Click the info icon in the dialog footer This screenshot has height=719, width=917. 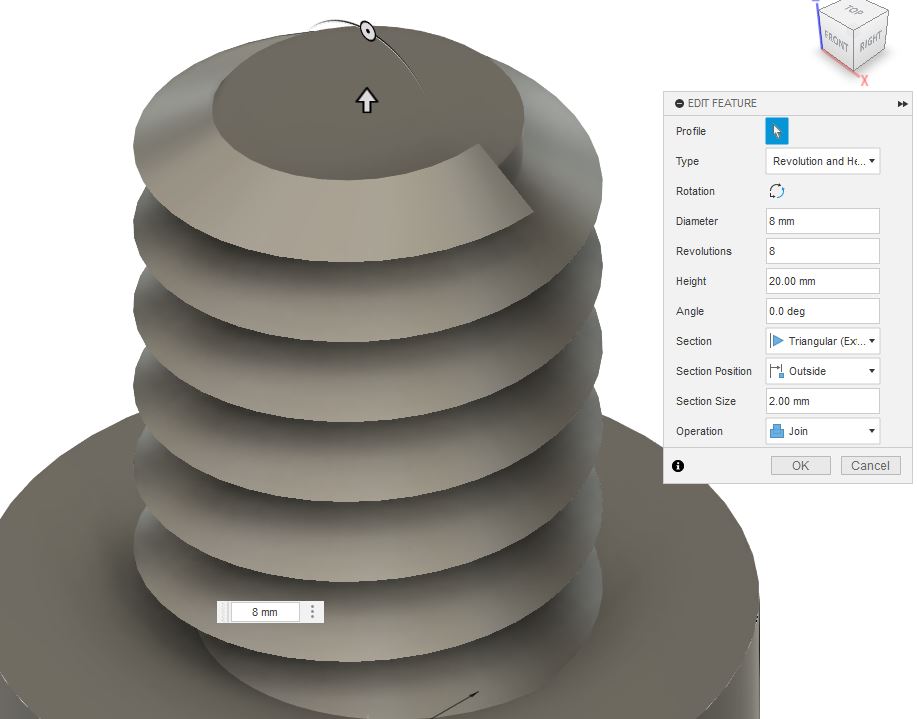tap(678, 466)
